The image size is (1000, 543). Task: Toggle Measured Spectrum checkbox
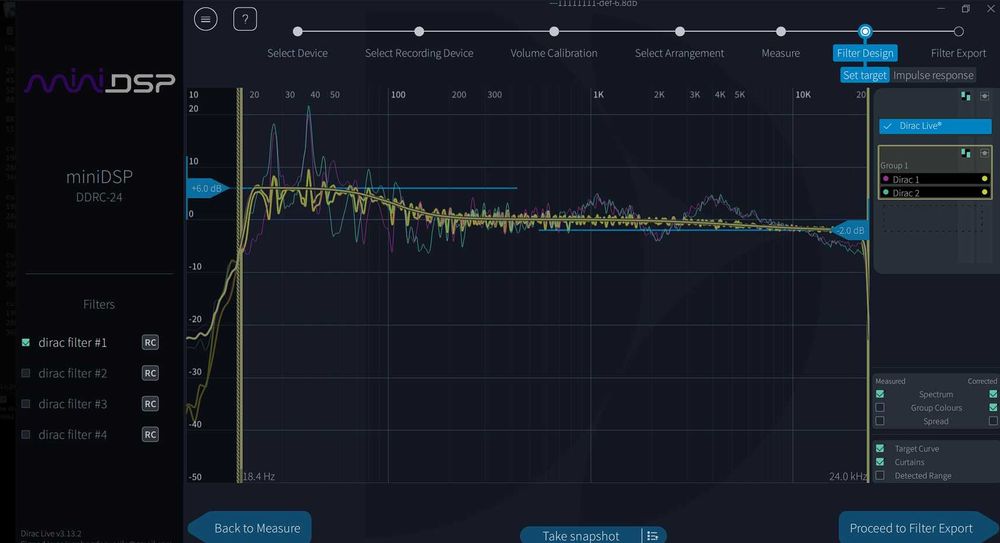(880, 394)
